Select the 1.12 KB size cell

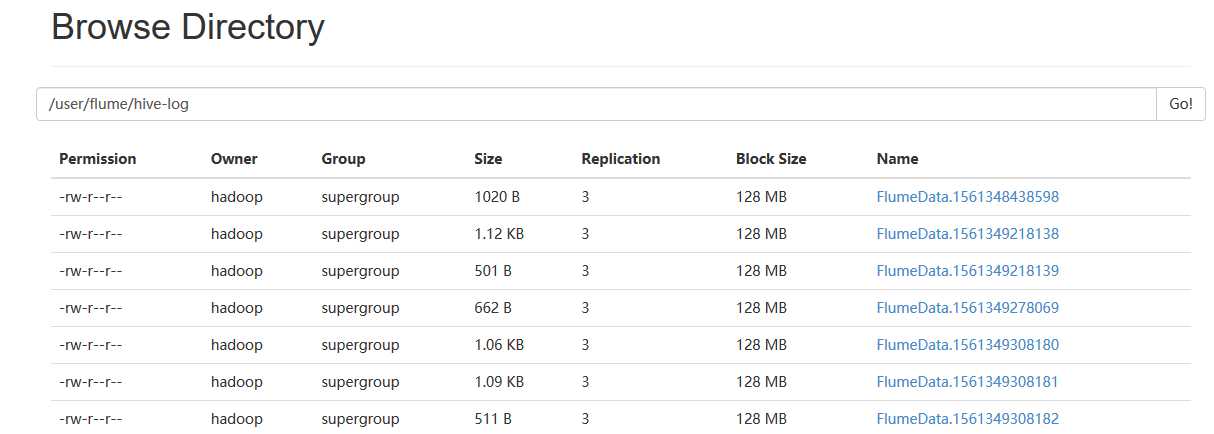click(x=499, y=234)
